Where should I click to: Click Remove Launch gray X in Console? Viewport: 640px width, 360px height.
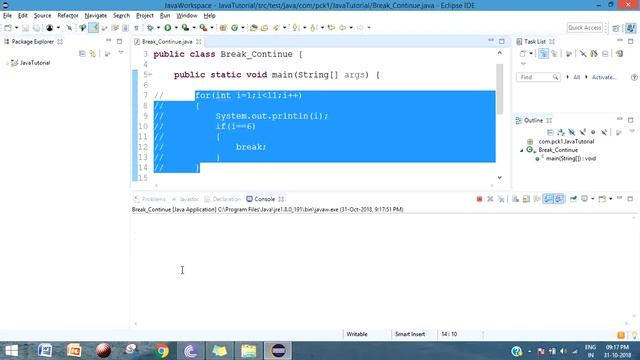(490, 199)
